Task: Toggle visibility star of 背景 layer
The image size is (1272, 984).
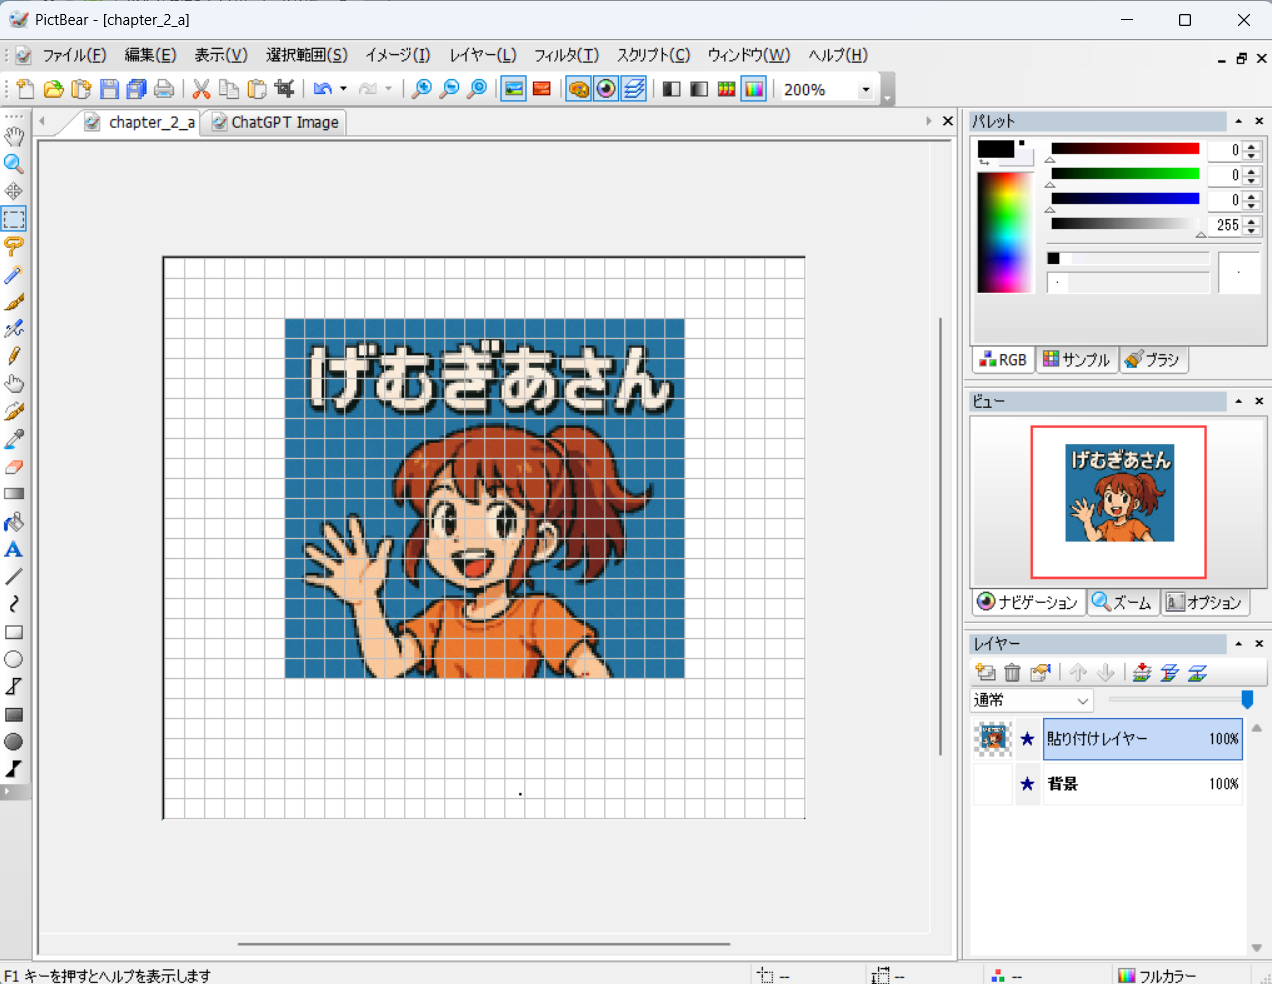Action: tap(1027, 784)
